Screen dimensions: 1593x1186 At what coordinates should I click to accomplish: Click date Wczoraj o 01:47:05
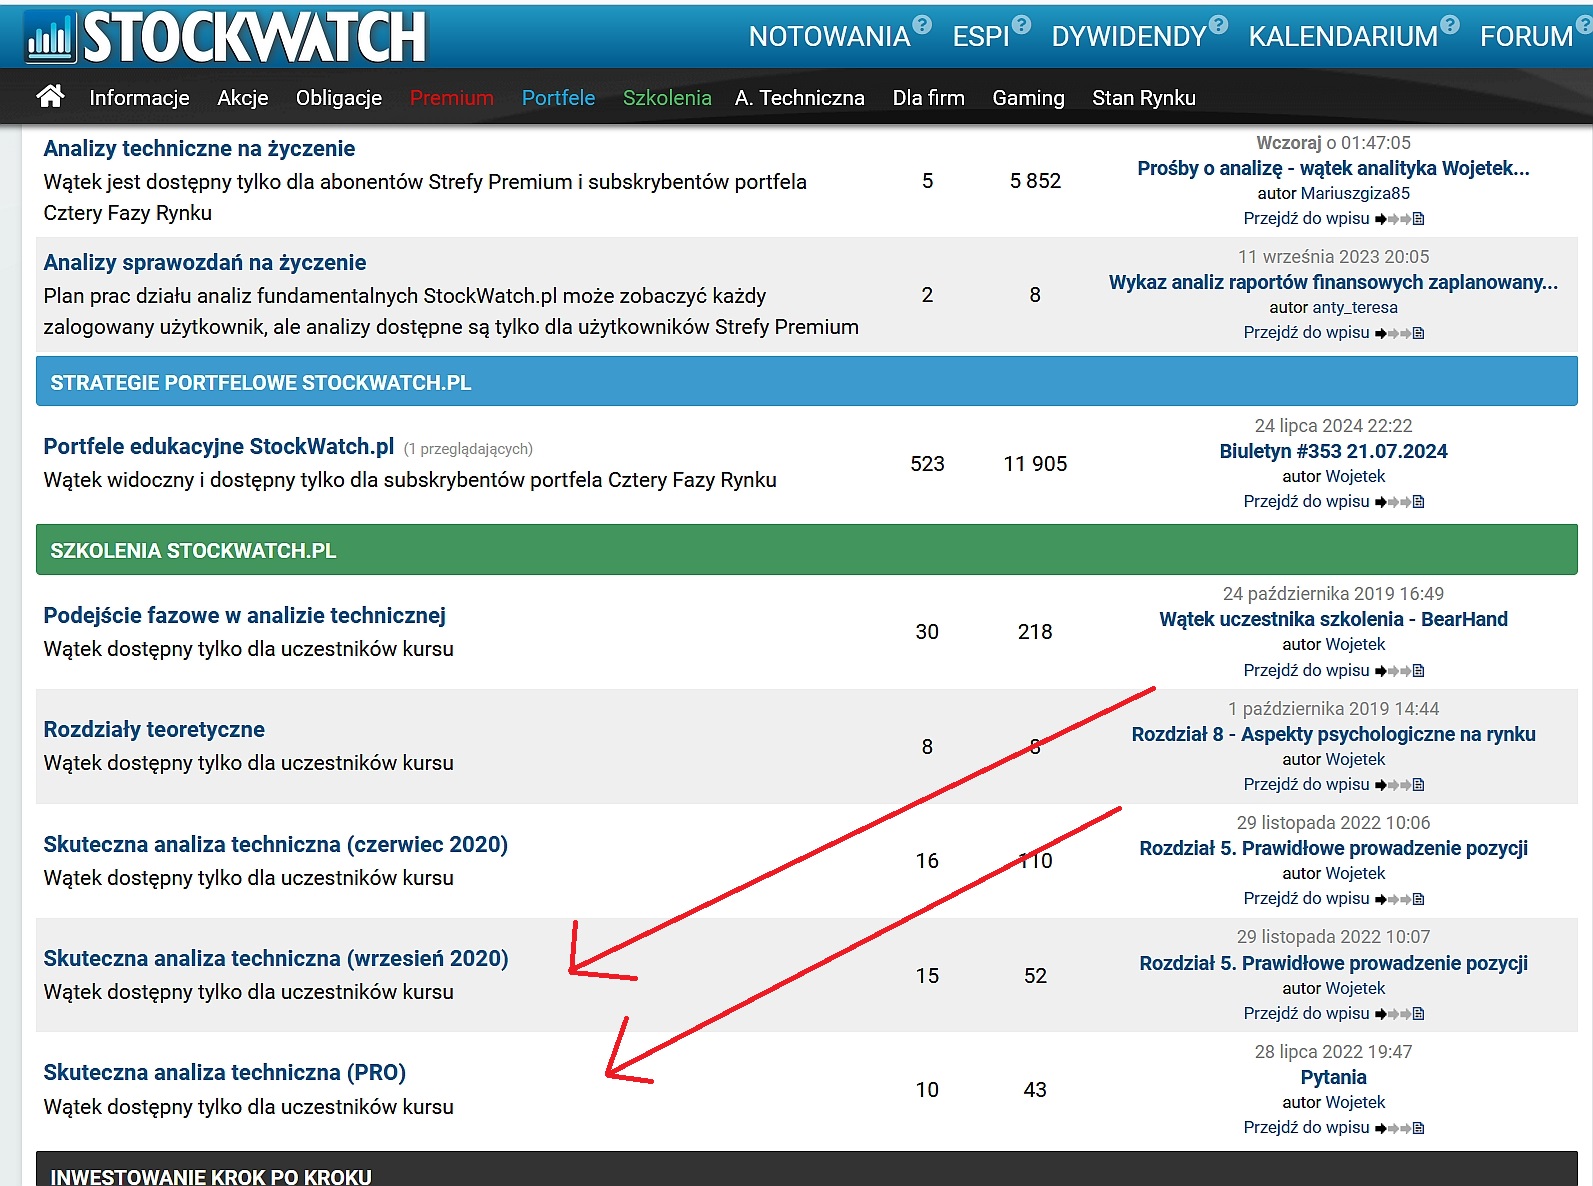(1333, 143)
